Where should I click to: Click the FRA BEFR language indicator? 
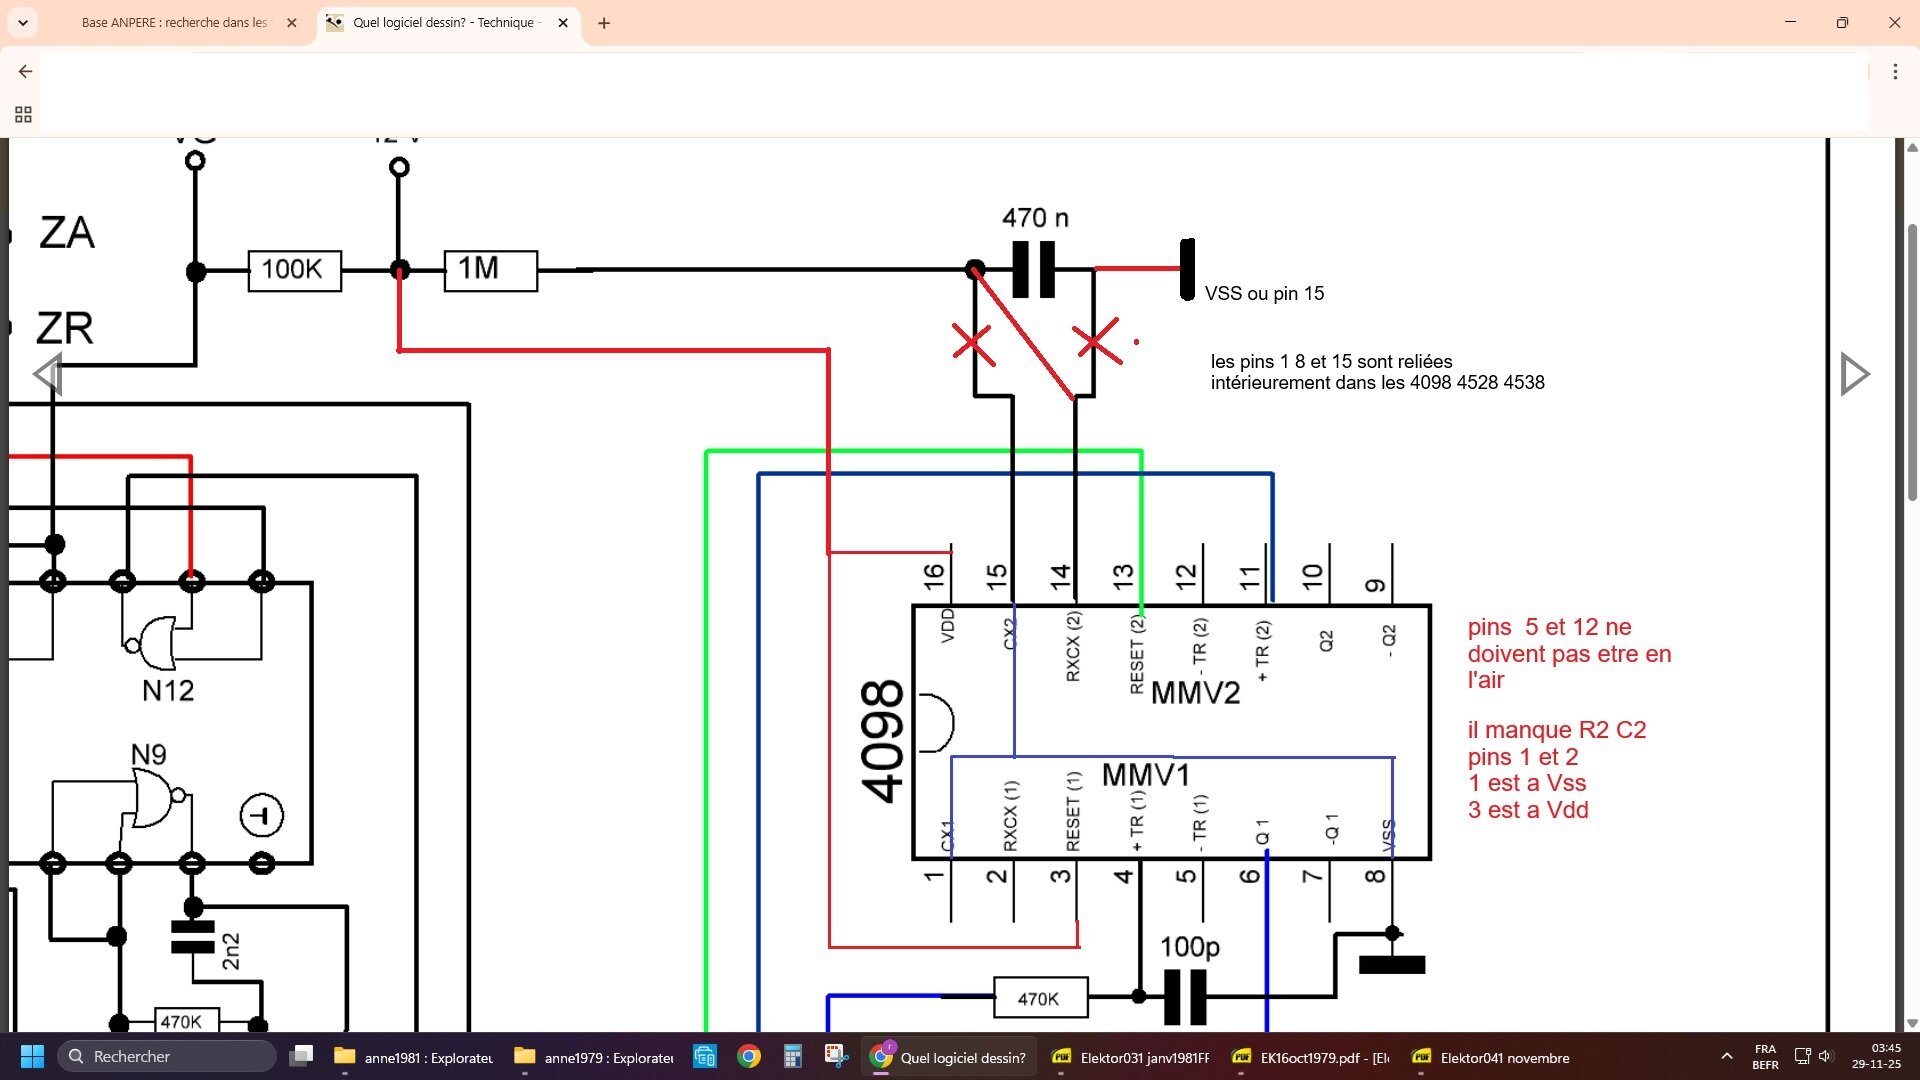(1765, 1057)
